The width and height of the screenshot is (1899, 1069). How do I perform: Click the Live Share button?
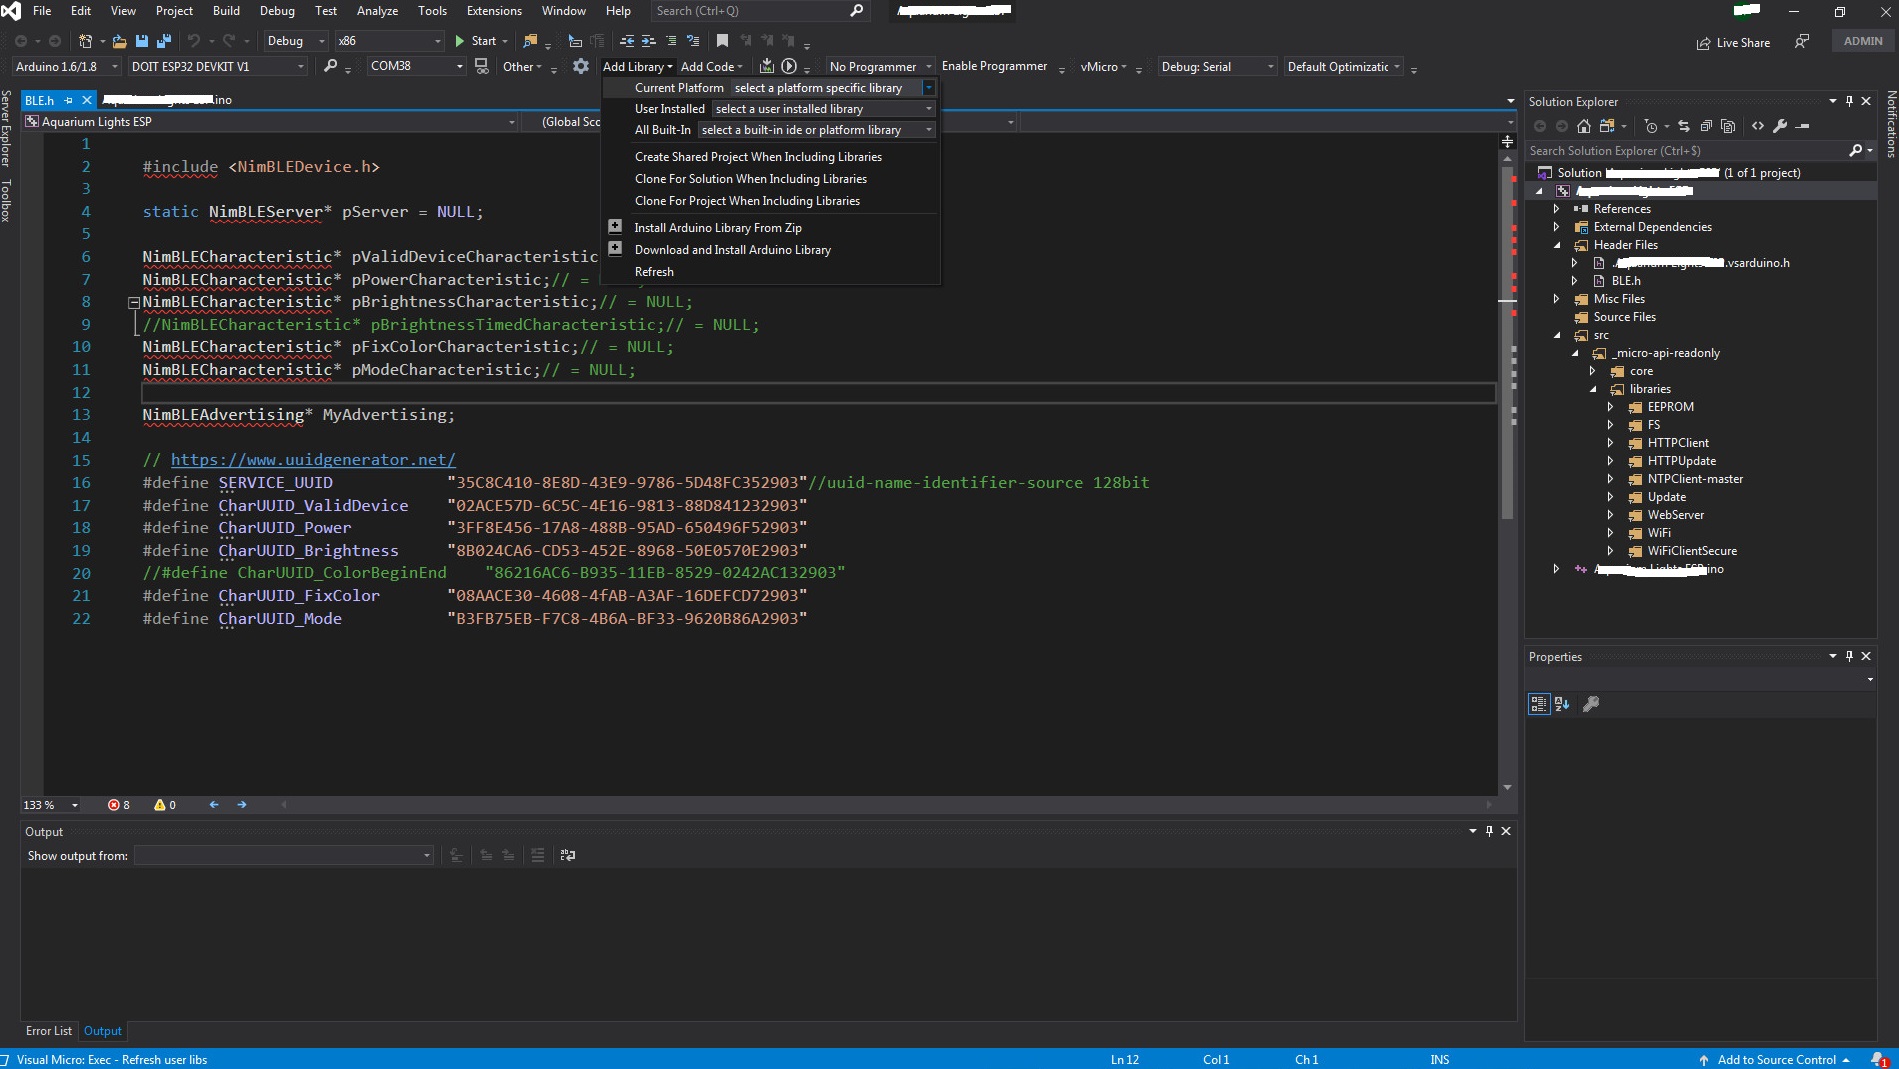pos(1733,43)
